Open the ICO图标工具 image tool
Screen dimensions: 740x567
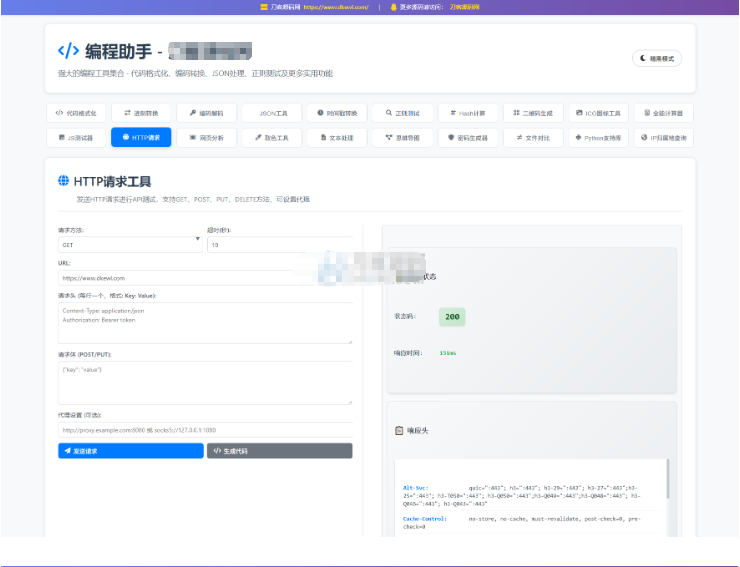(x=598, y=113)
